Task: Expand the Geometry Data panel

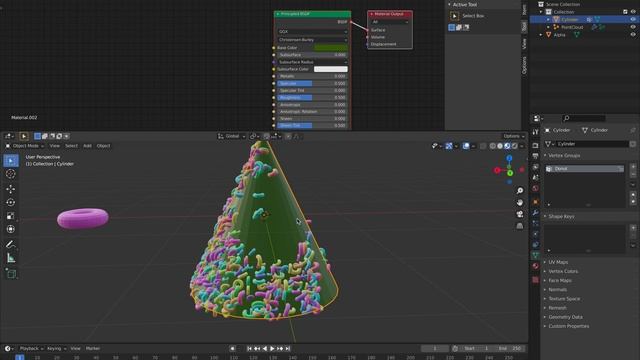Action: pos(565,317)
